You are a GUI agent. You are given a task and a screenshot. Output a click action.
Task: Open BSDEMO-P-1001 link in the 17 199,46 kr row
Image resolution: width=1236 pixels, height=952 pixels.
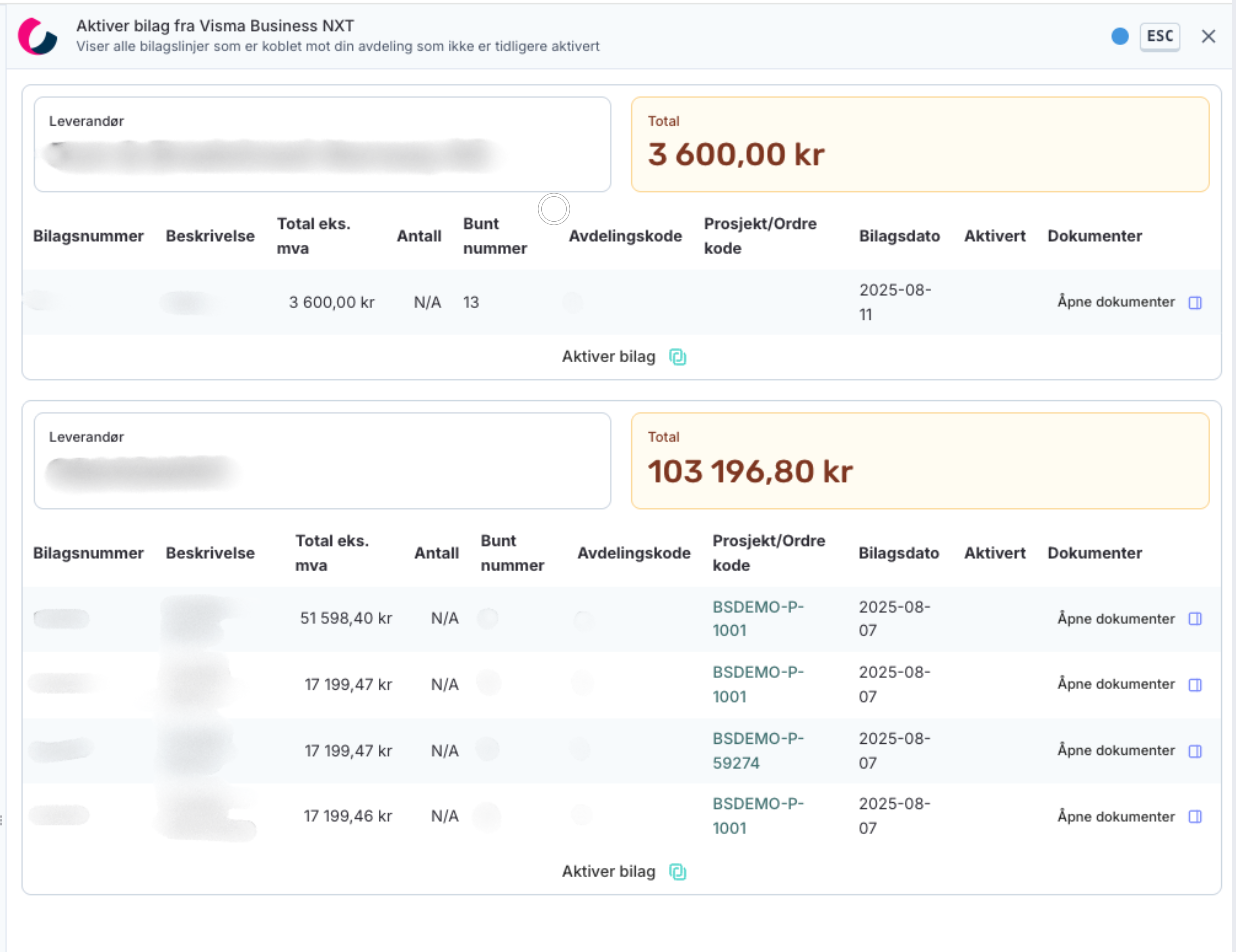tap(758, 816)
